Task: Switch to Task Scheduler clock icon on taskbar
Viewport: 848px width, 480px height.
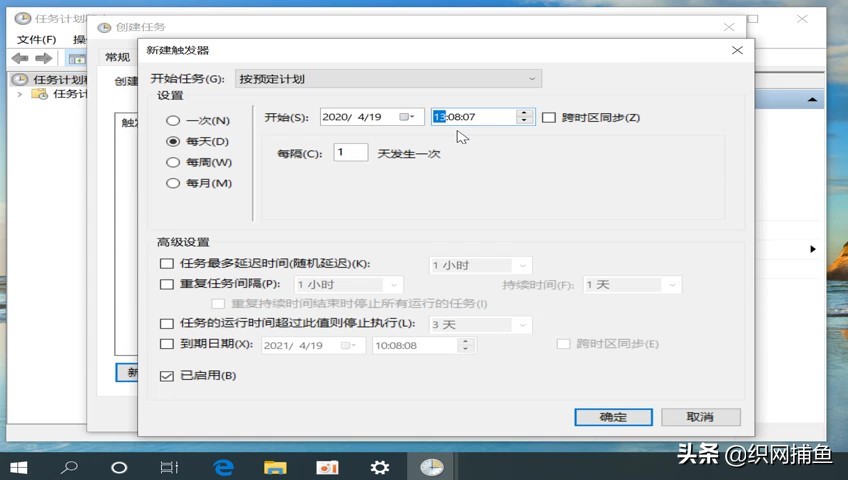Action: (432, 467)
